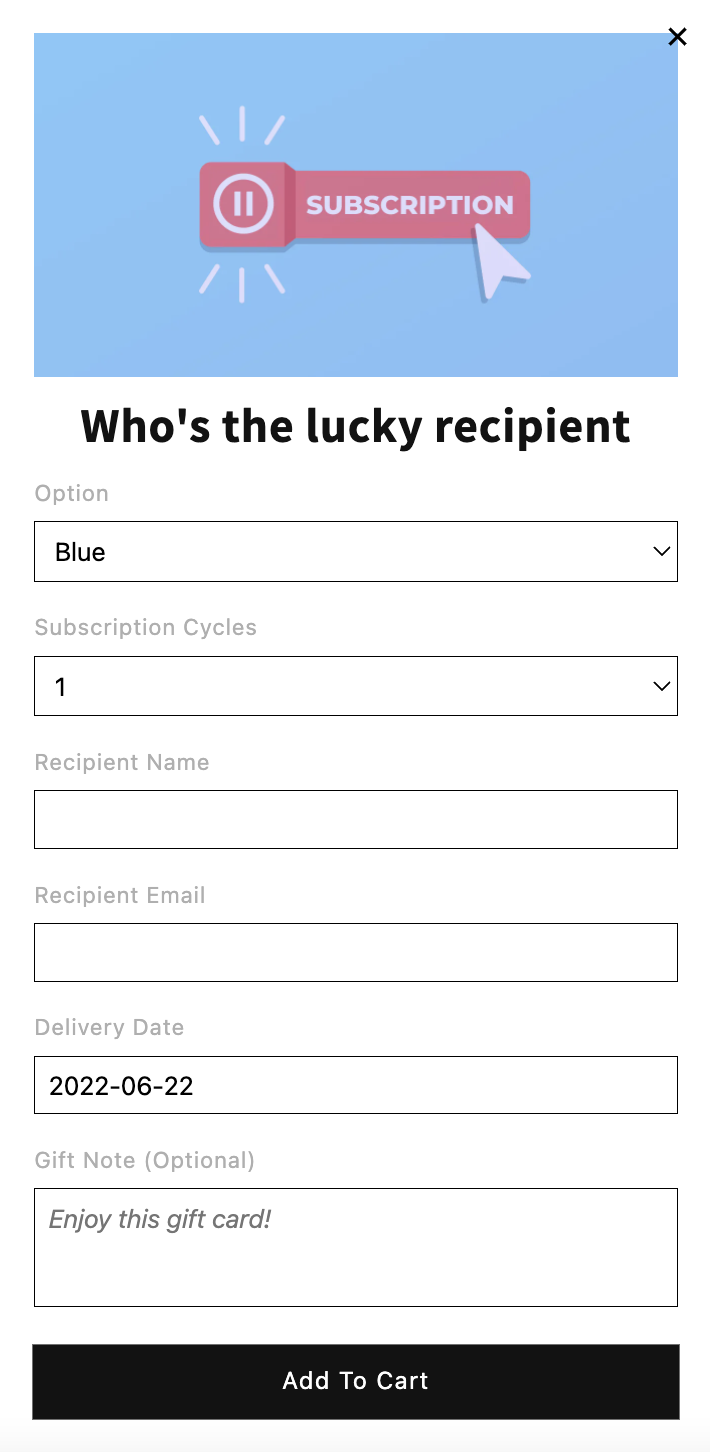Click the SUBSCRIPTION text in the banner image

[x=409, y=205]
